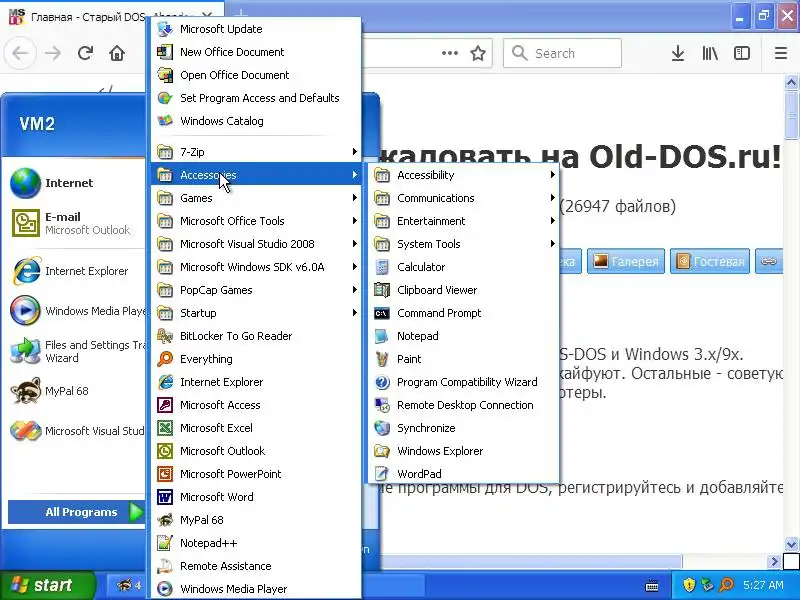Image resolution: width=800 pixels, height=600 pixels.
Task: Open pinned Internet item in Start menu
Action: click(x=77, y=183)
